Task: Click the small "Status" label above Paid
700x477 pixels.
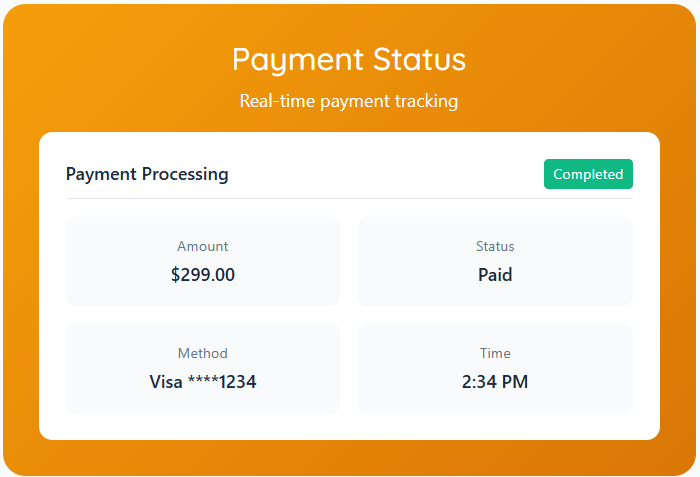Action: (495, 246)
